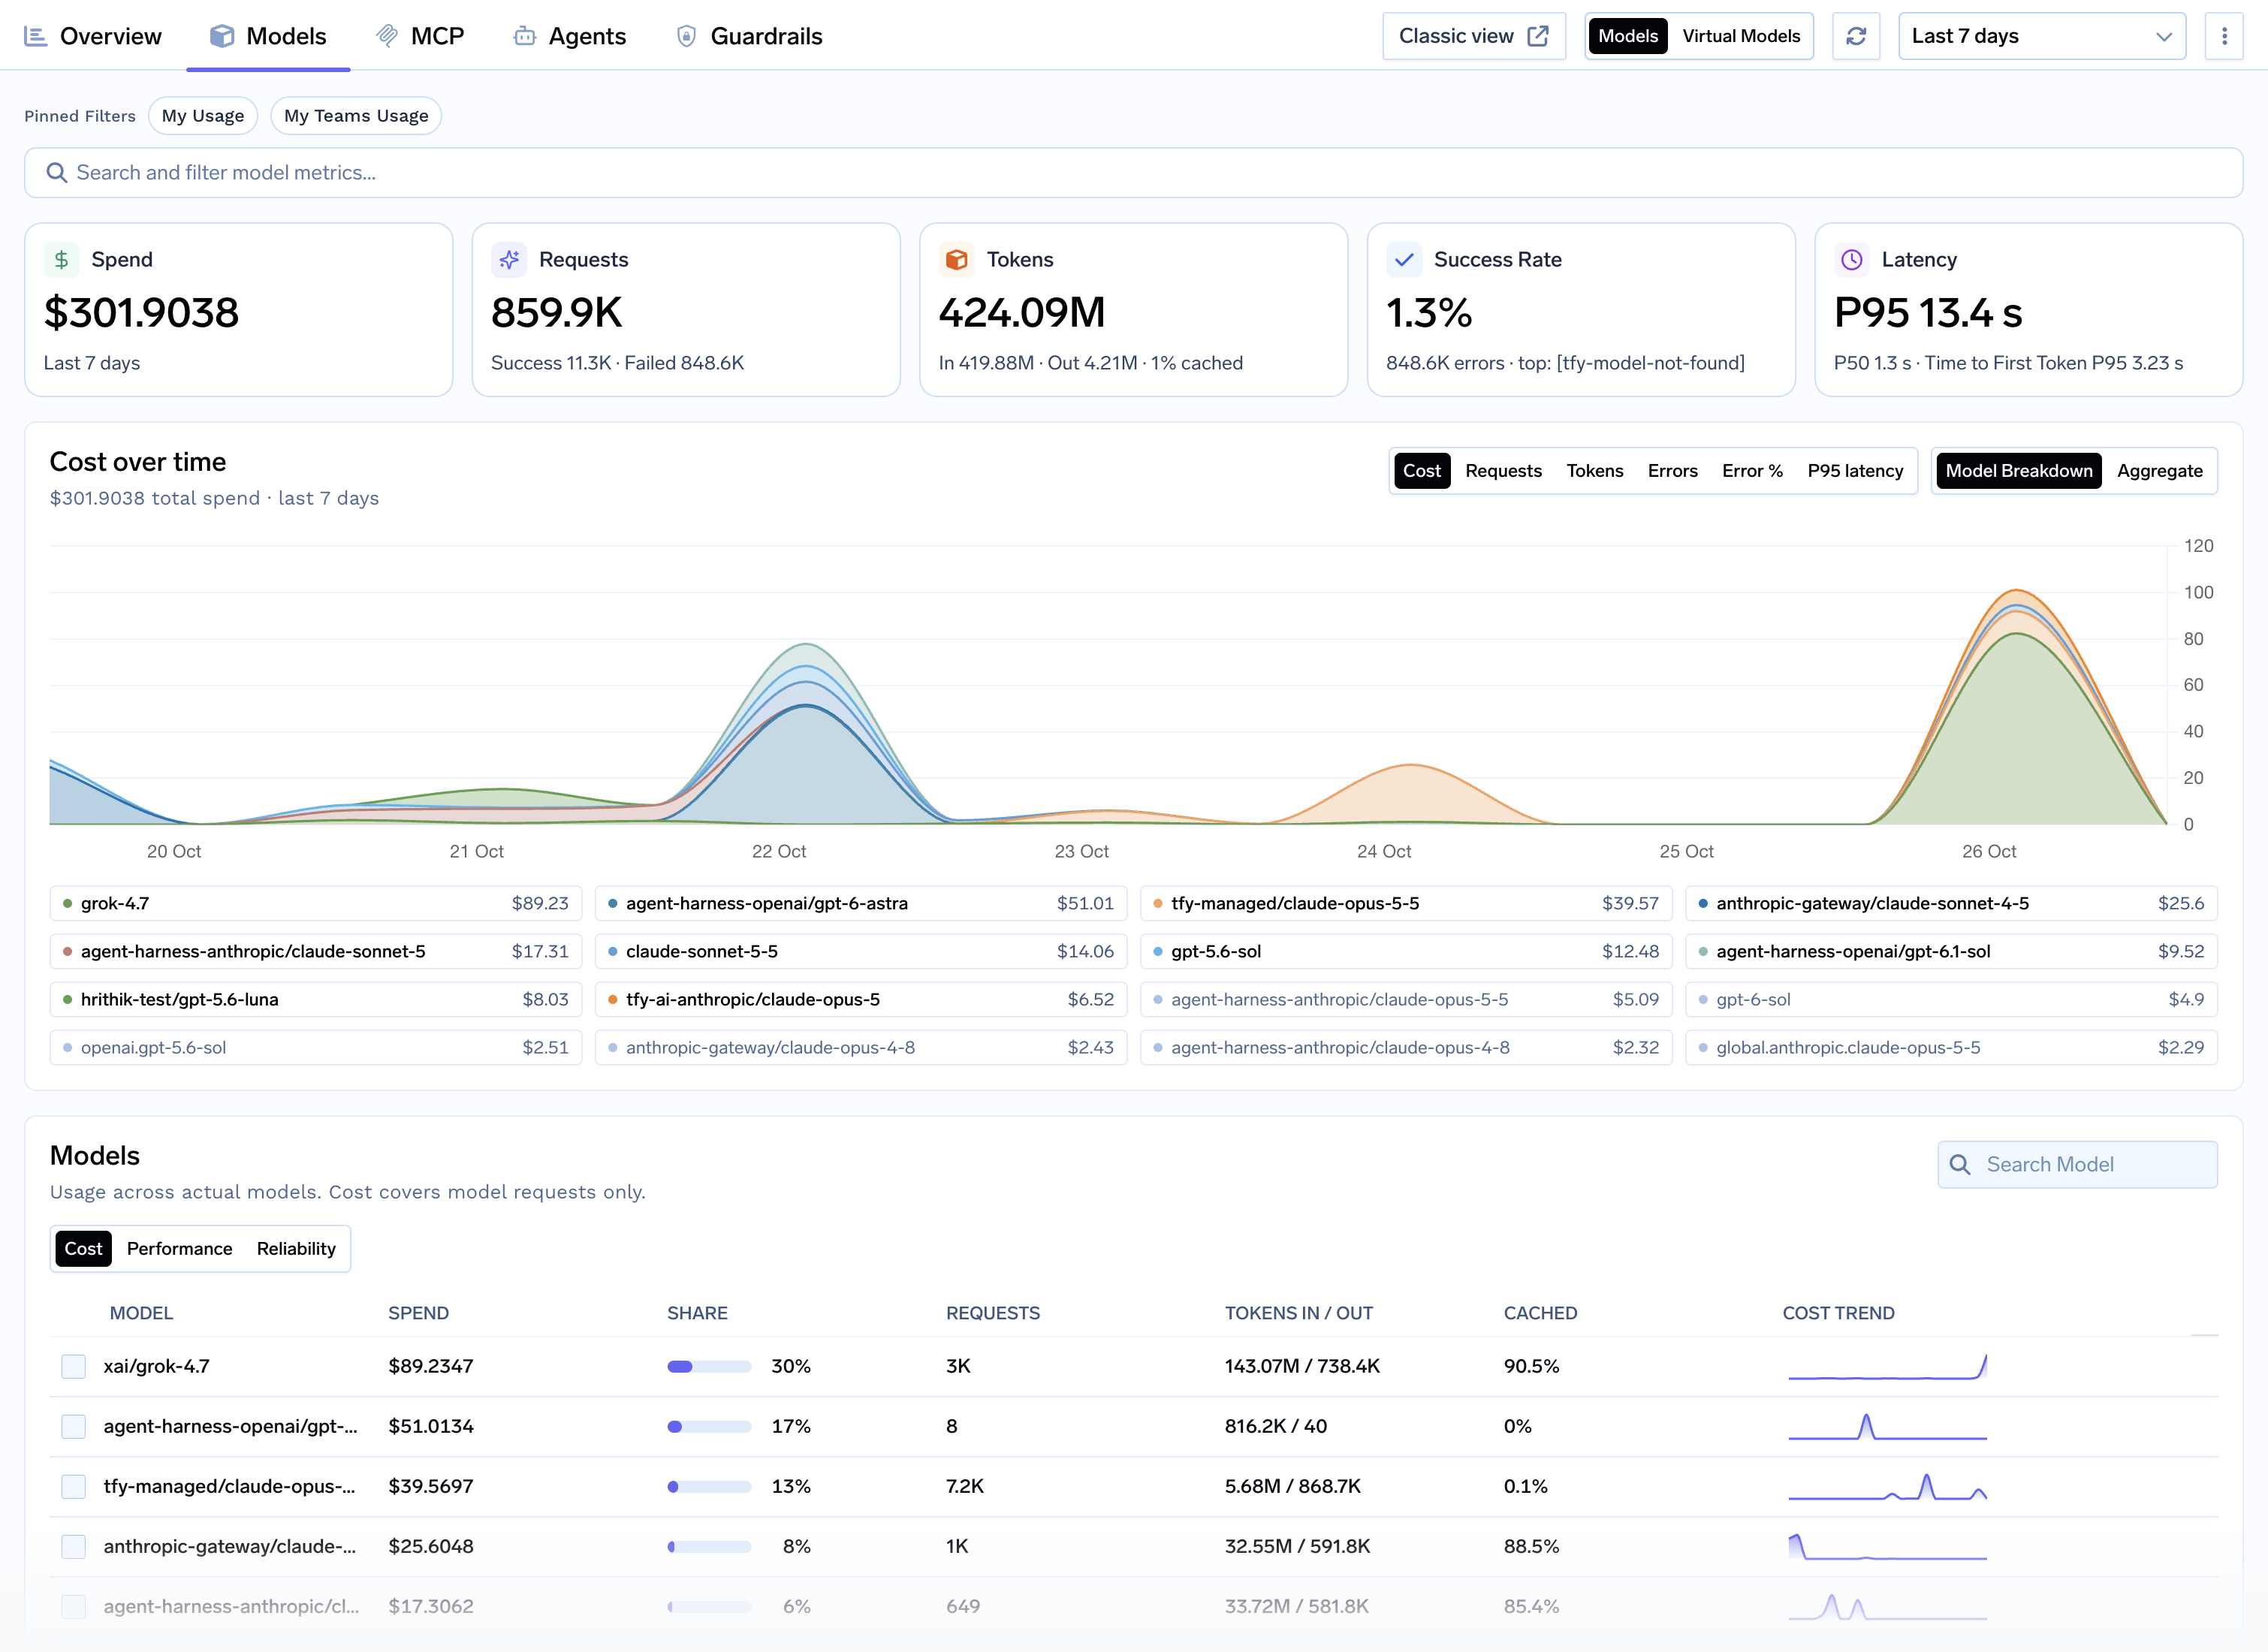Click the magnifier icon in Search Model
Screen dimensions: 2268x1652
(x=1960, y=1165)
